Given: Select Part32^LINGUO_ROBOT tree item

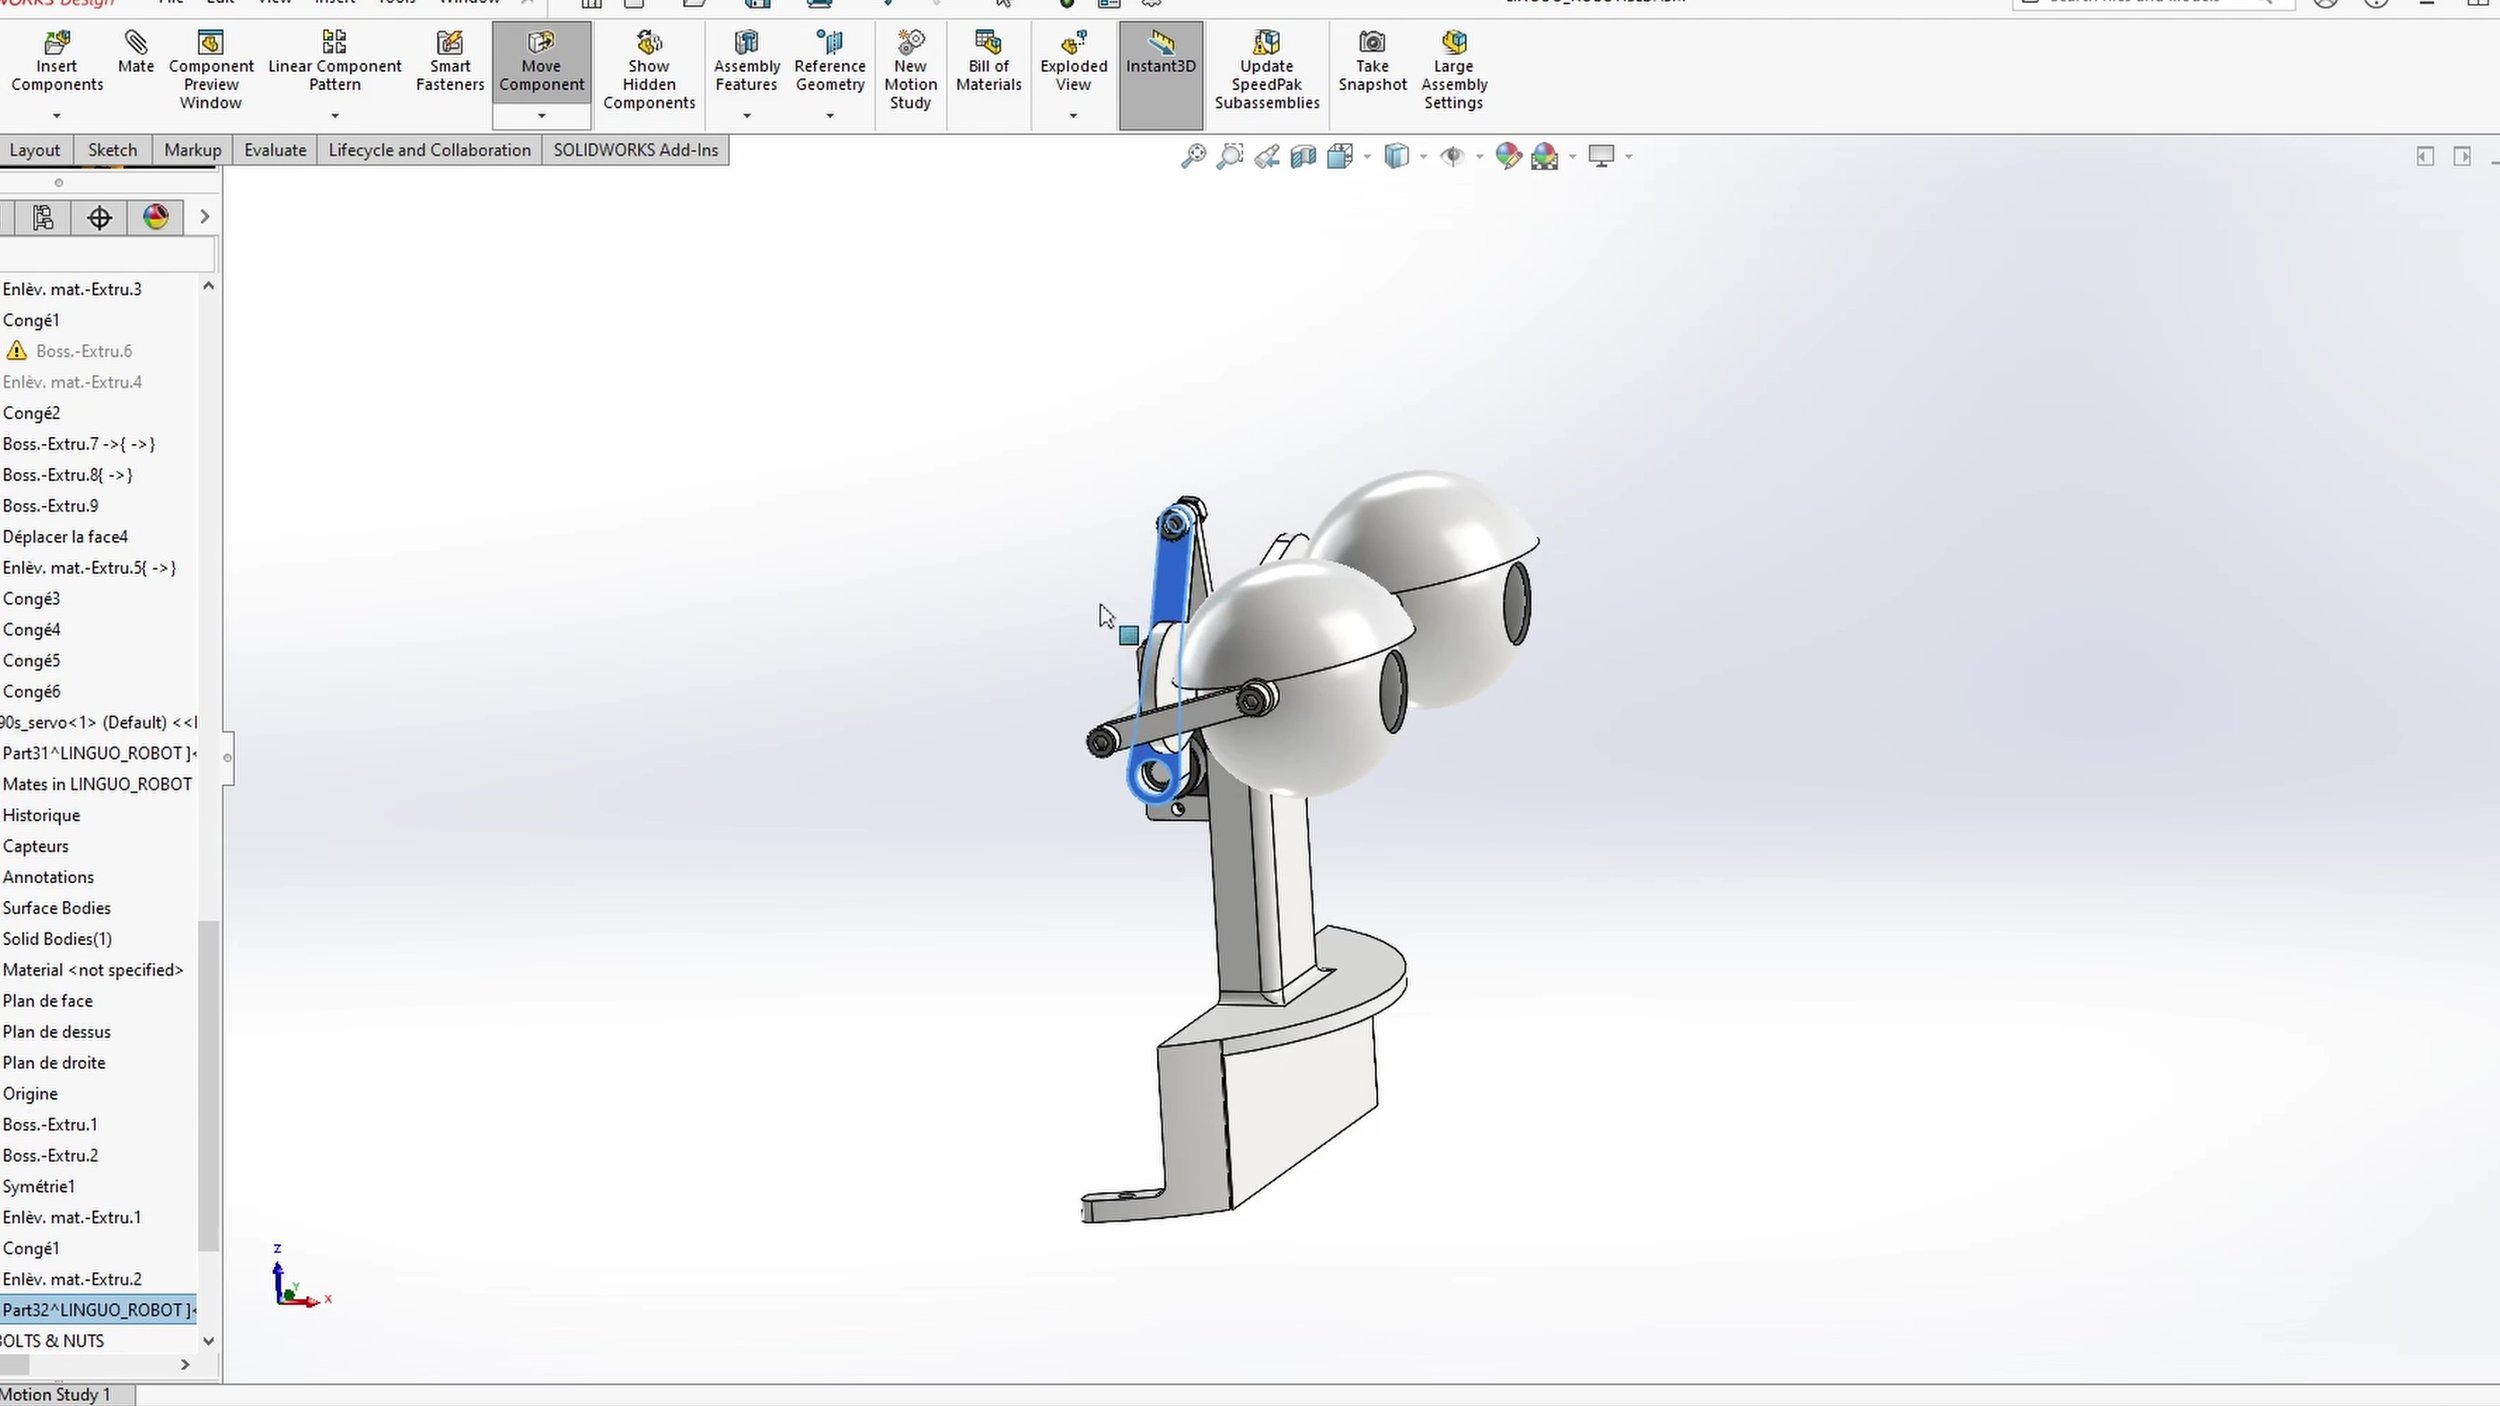Looking at the screenshot, I should pyautogui.click(x=98, y=1309).
